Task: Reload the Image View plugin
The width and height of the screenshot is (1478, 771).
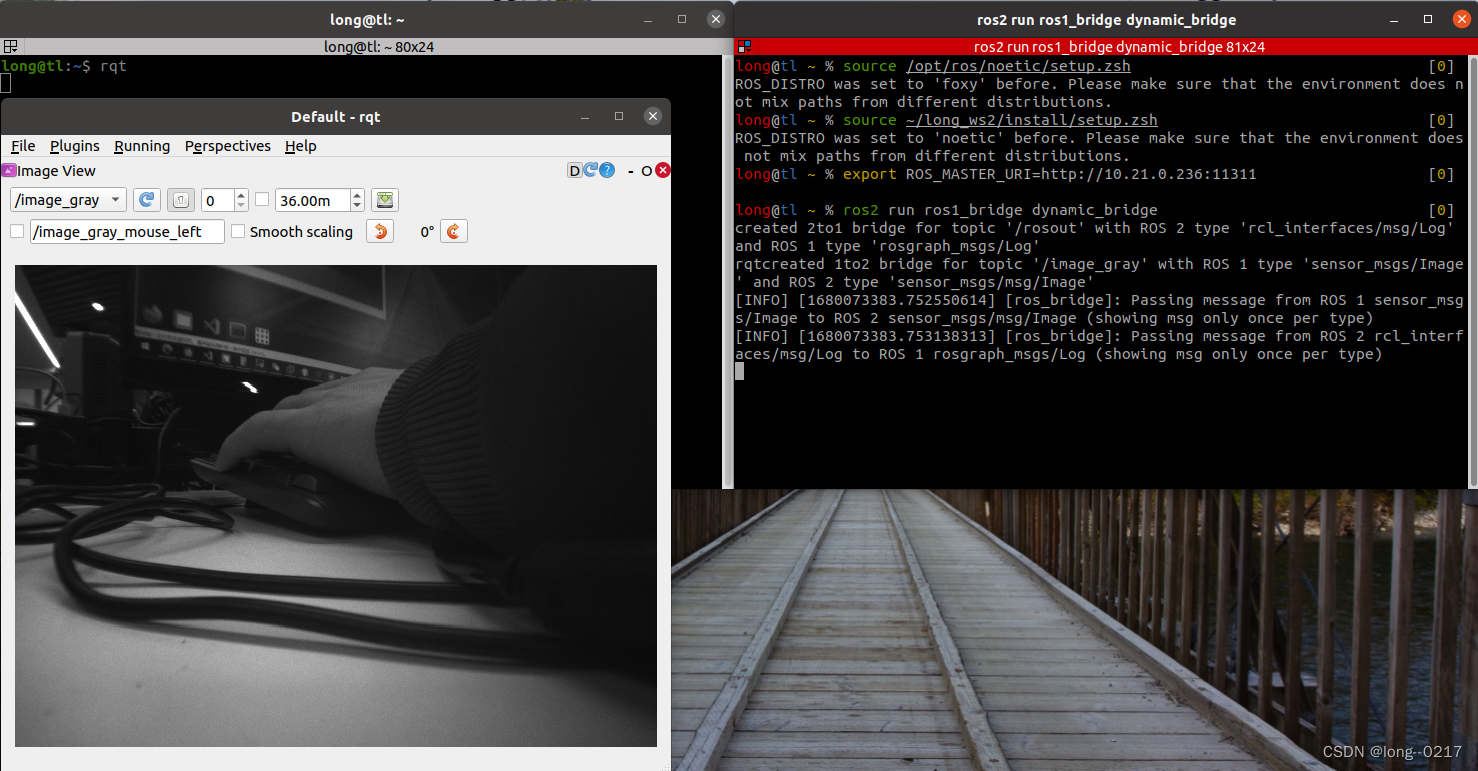Action: coord(590,170)
